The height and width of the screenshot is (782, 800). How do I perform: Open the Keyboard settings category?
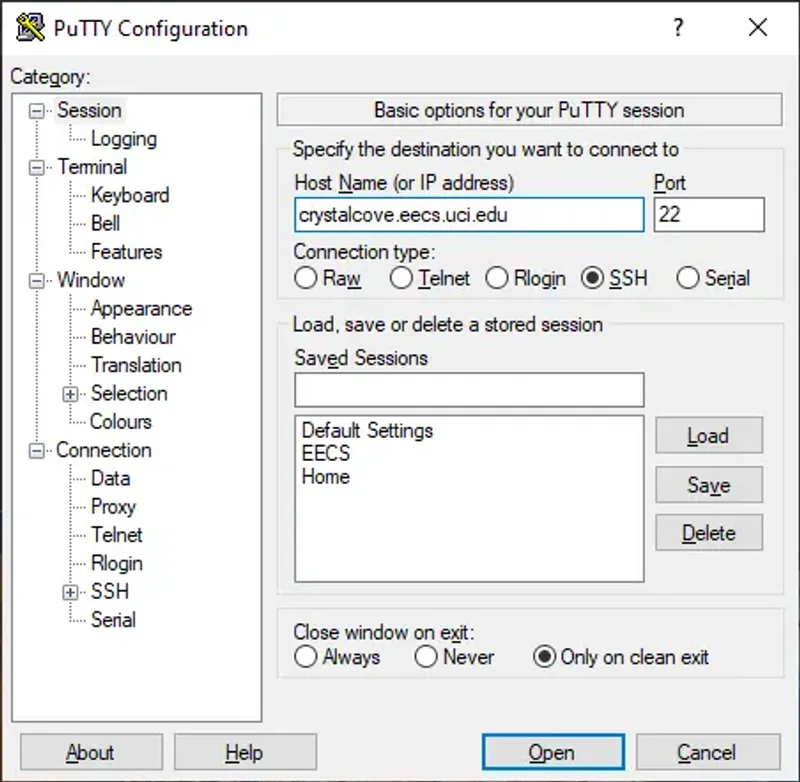tap(129, 195)
